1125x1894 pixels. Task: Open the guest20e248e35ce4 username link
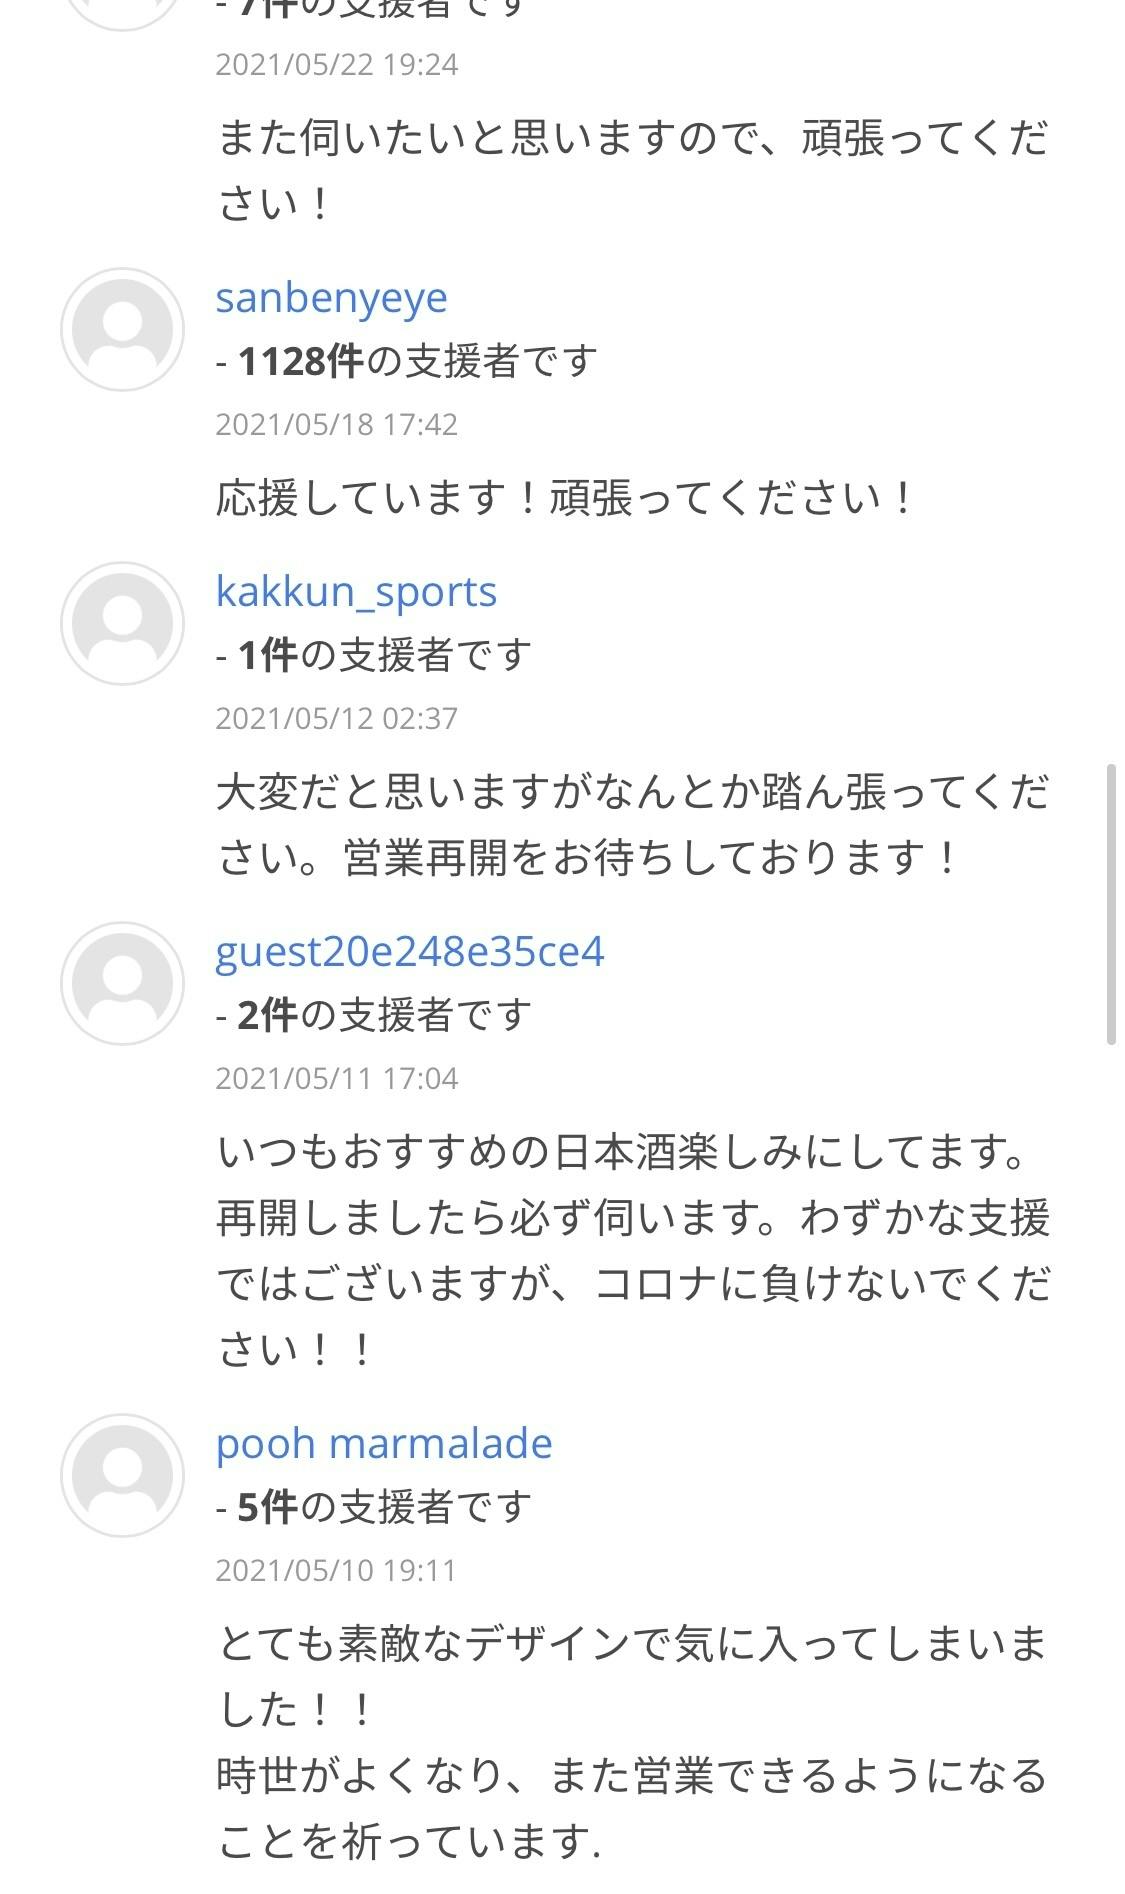[x=410, y=951]
